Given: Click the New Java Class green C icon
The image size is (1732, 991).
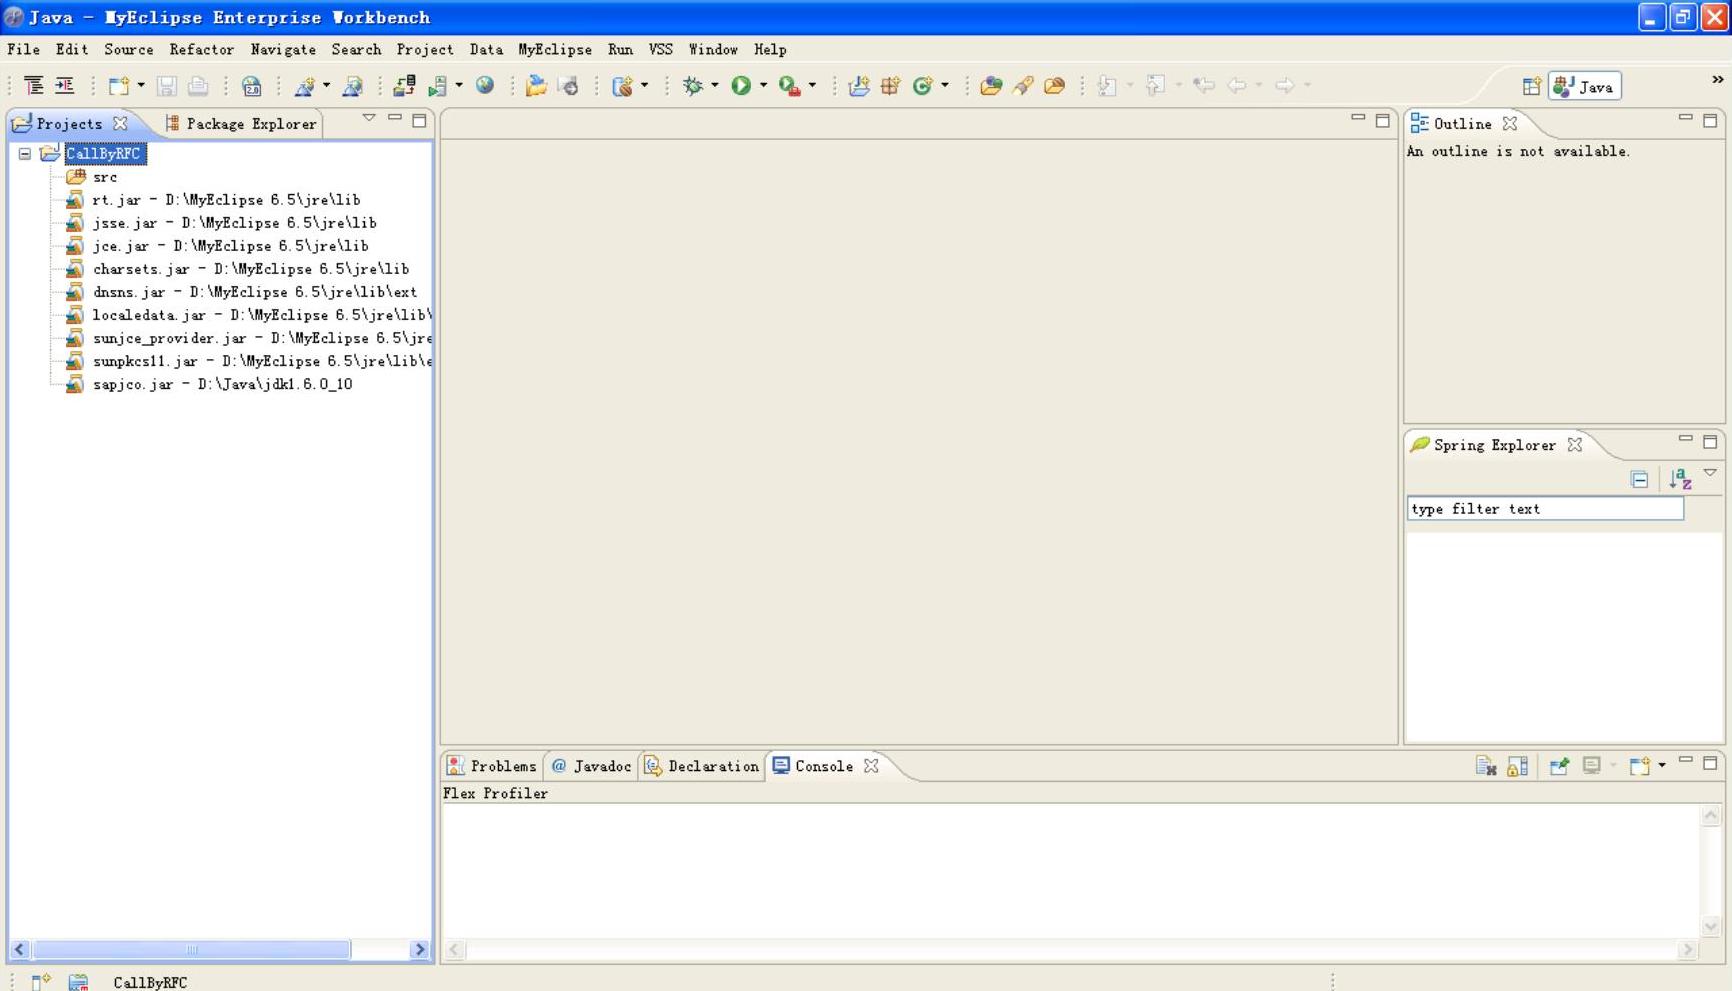Looking at the screenshot, I should (x=922, y=86).
